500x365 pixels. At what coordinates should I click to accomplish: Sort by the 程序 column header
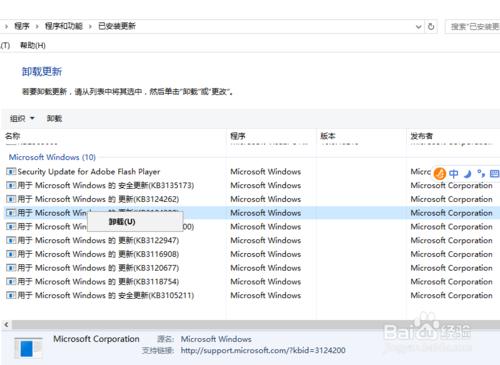click(x=238, y=136)
